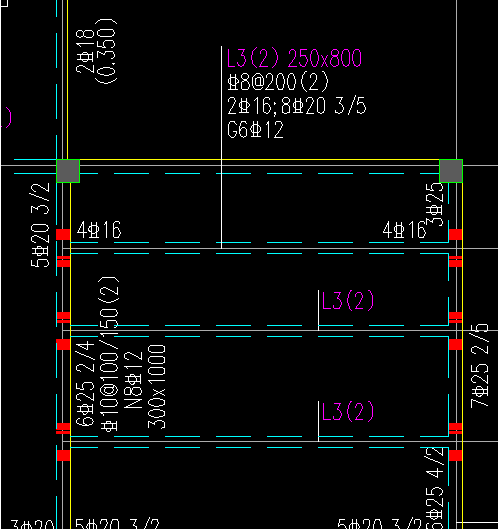Click the middle magenta L3(2) label
The width and height of the screenshot is (498, 529).
[x=348, y=300]
